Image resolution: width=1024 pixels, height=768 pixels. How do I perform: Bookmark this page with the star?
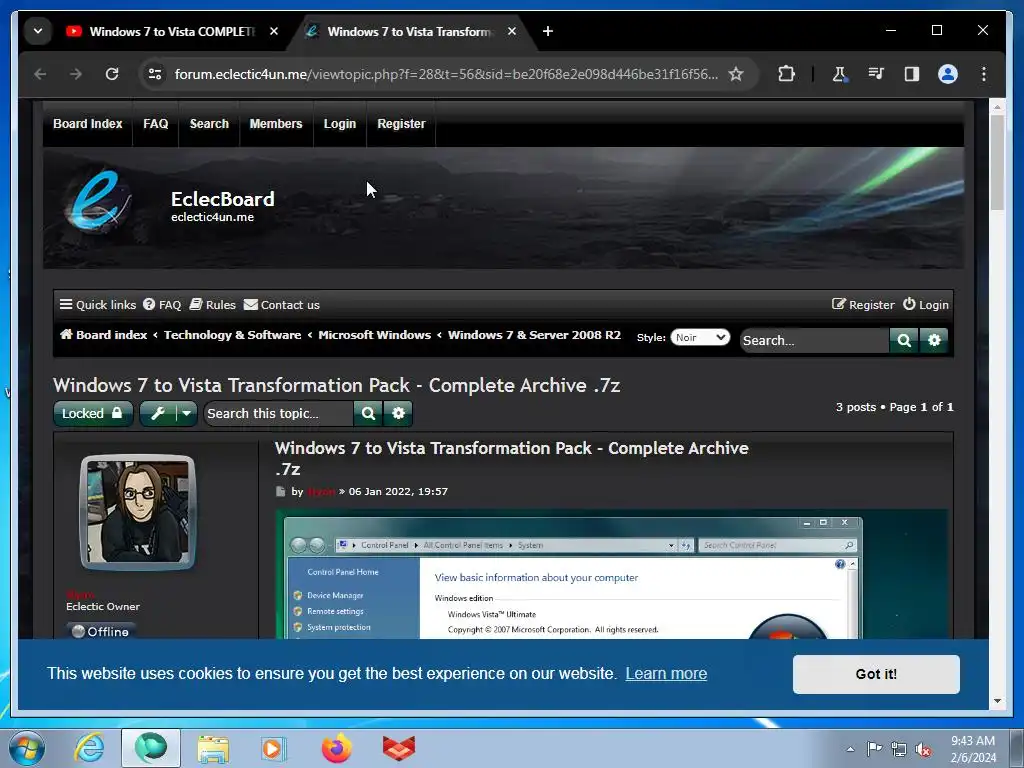tap(736, 74)
